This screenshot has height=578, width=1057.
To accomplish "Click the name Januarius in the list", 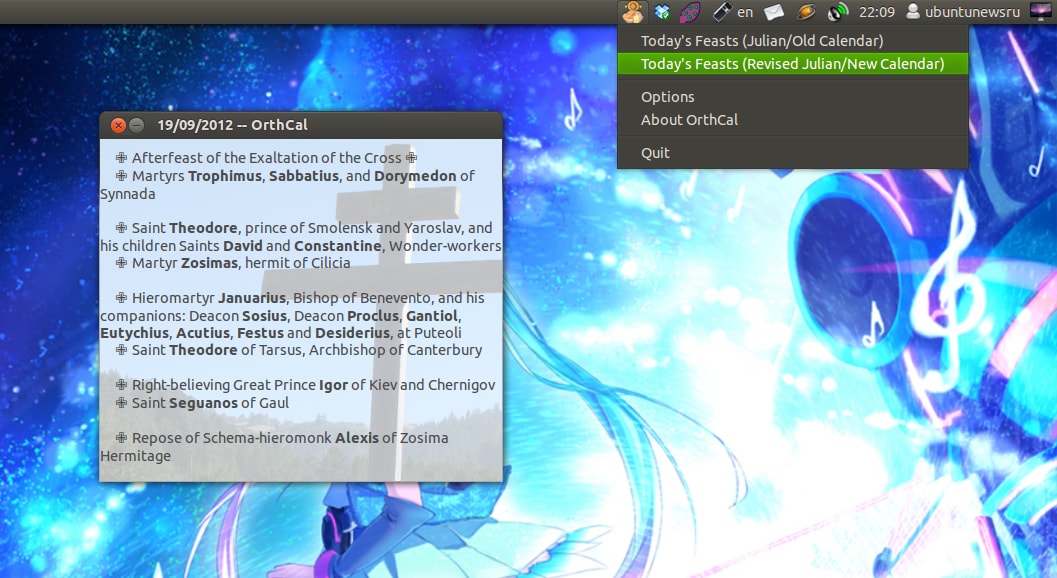I will (252, 298).
